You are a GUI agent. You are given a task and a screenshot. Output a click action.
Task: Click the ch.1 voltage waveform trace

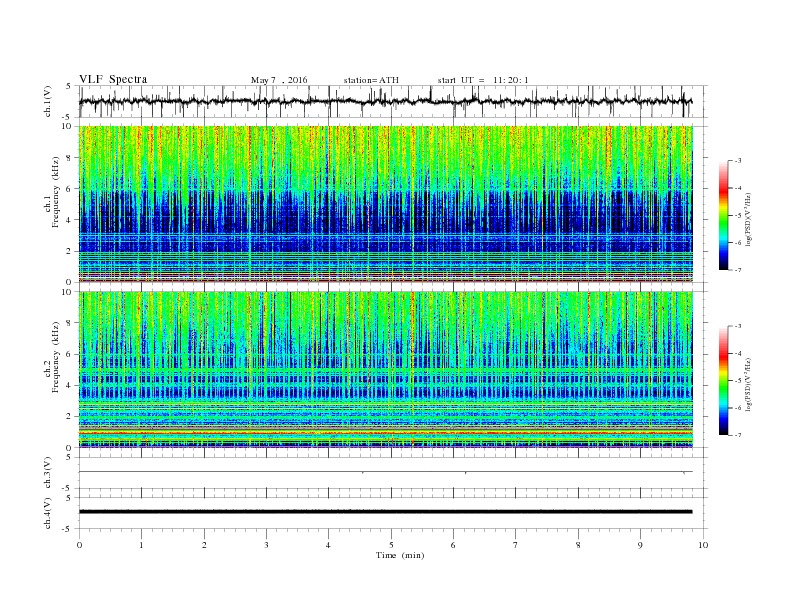385,101
